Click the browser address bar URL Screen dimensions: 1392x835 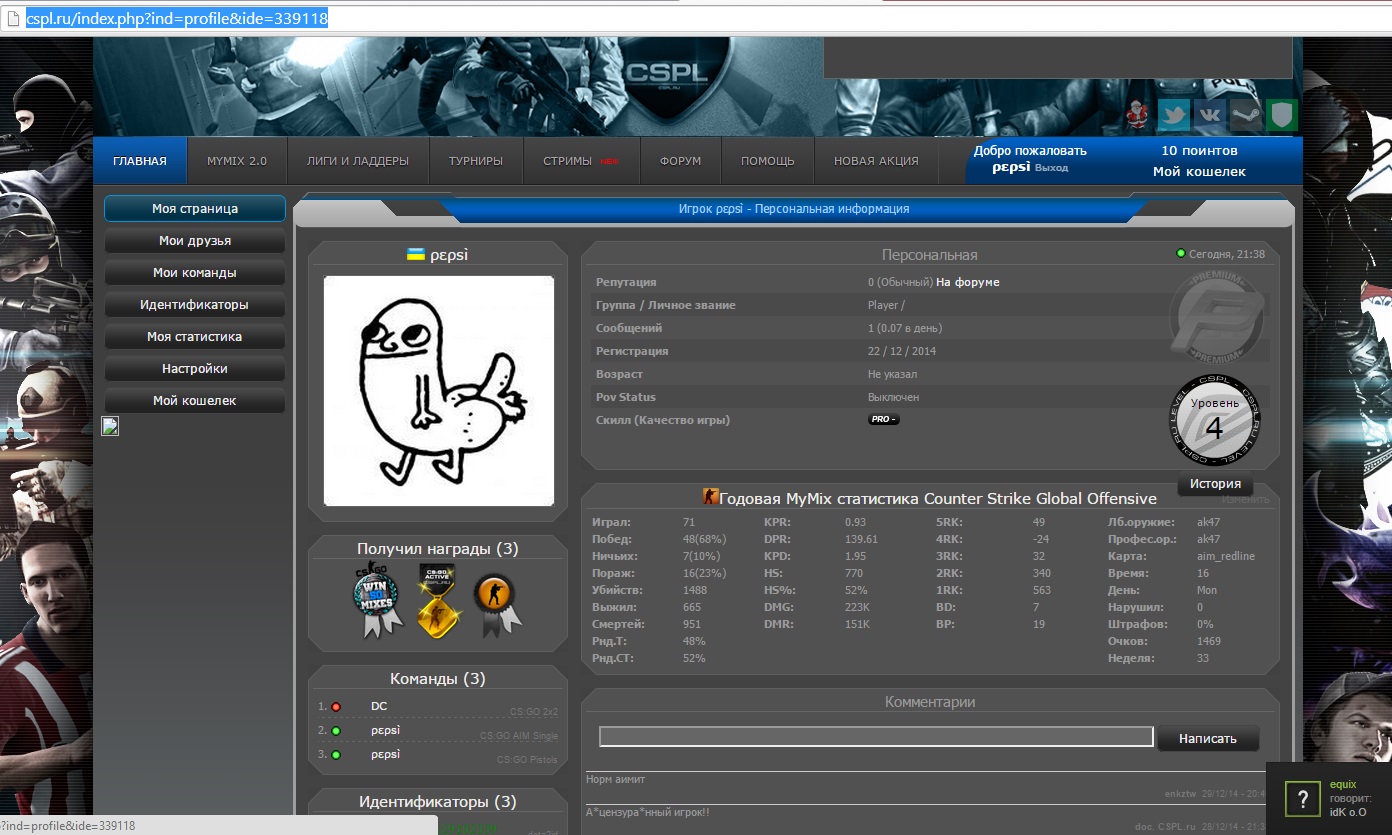(x=177, y=18)
